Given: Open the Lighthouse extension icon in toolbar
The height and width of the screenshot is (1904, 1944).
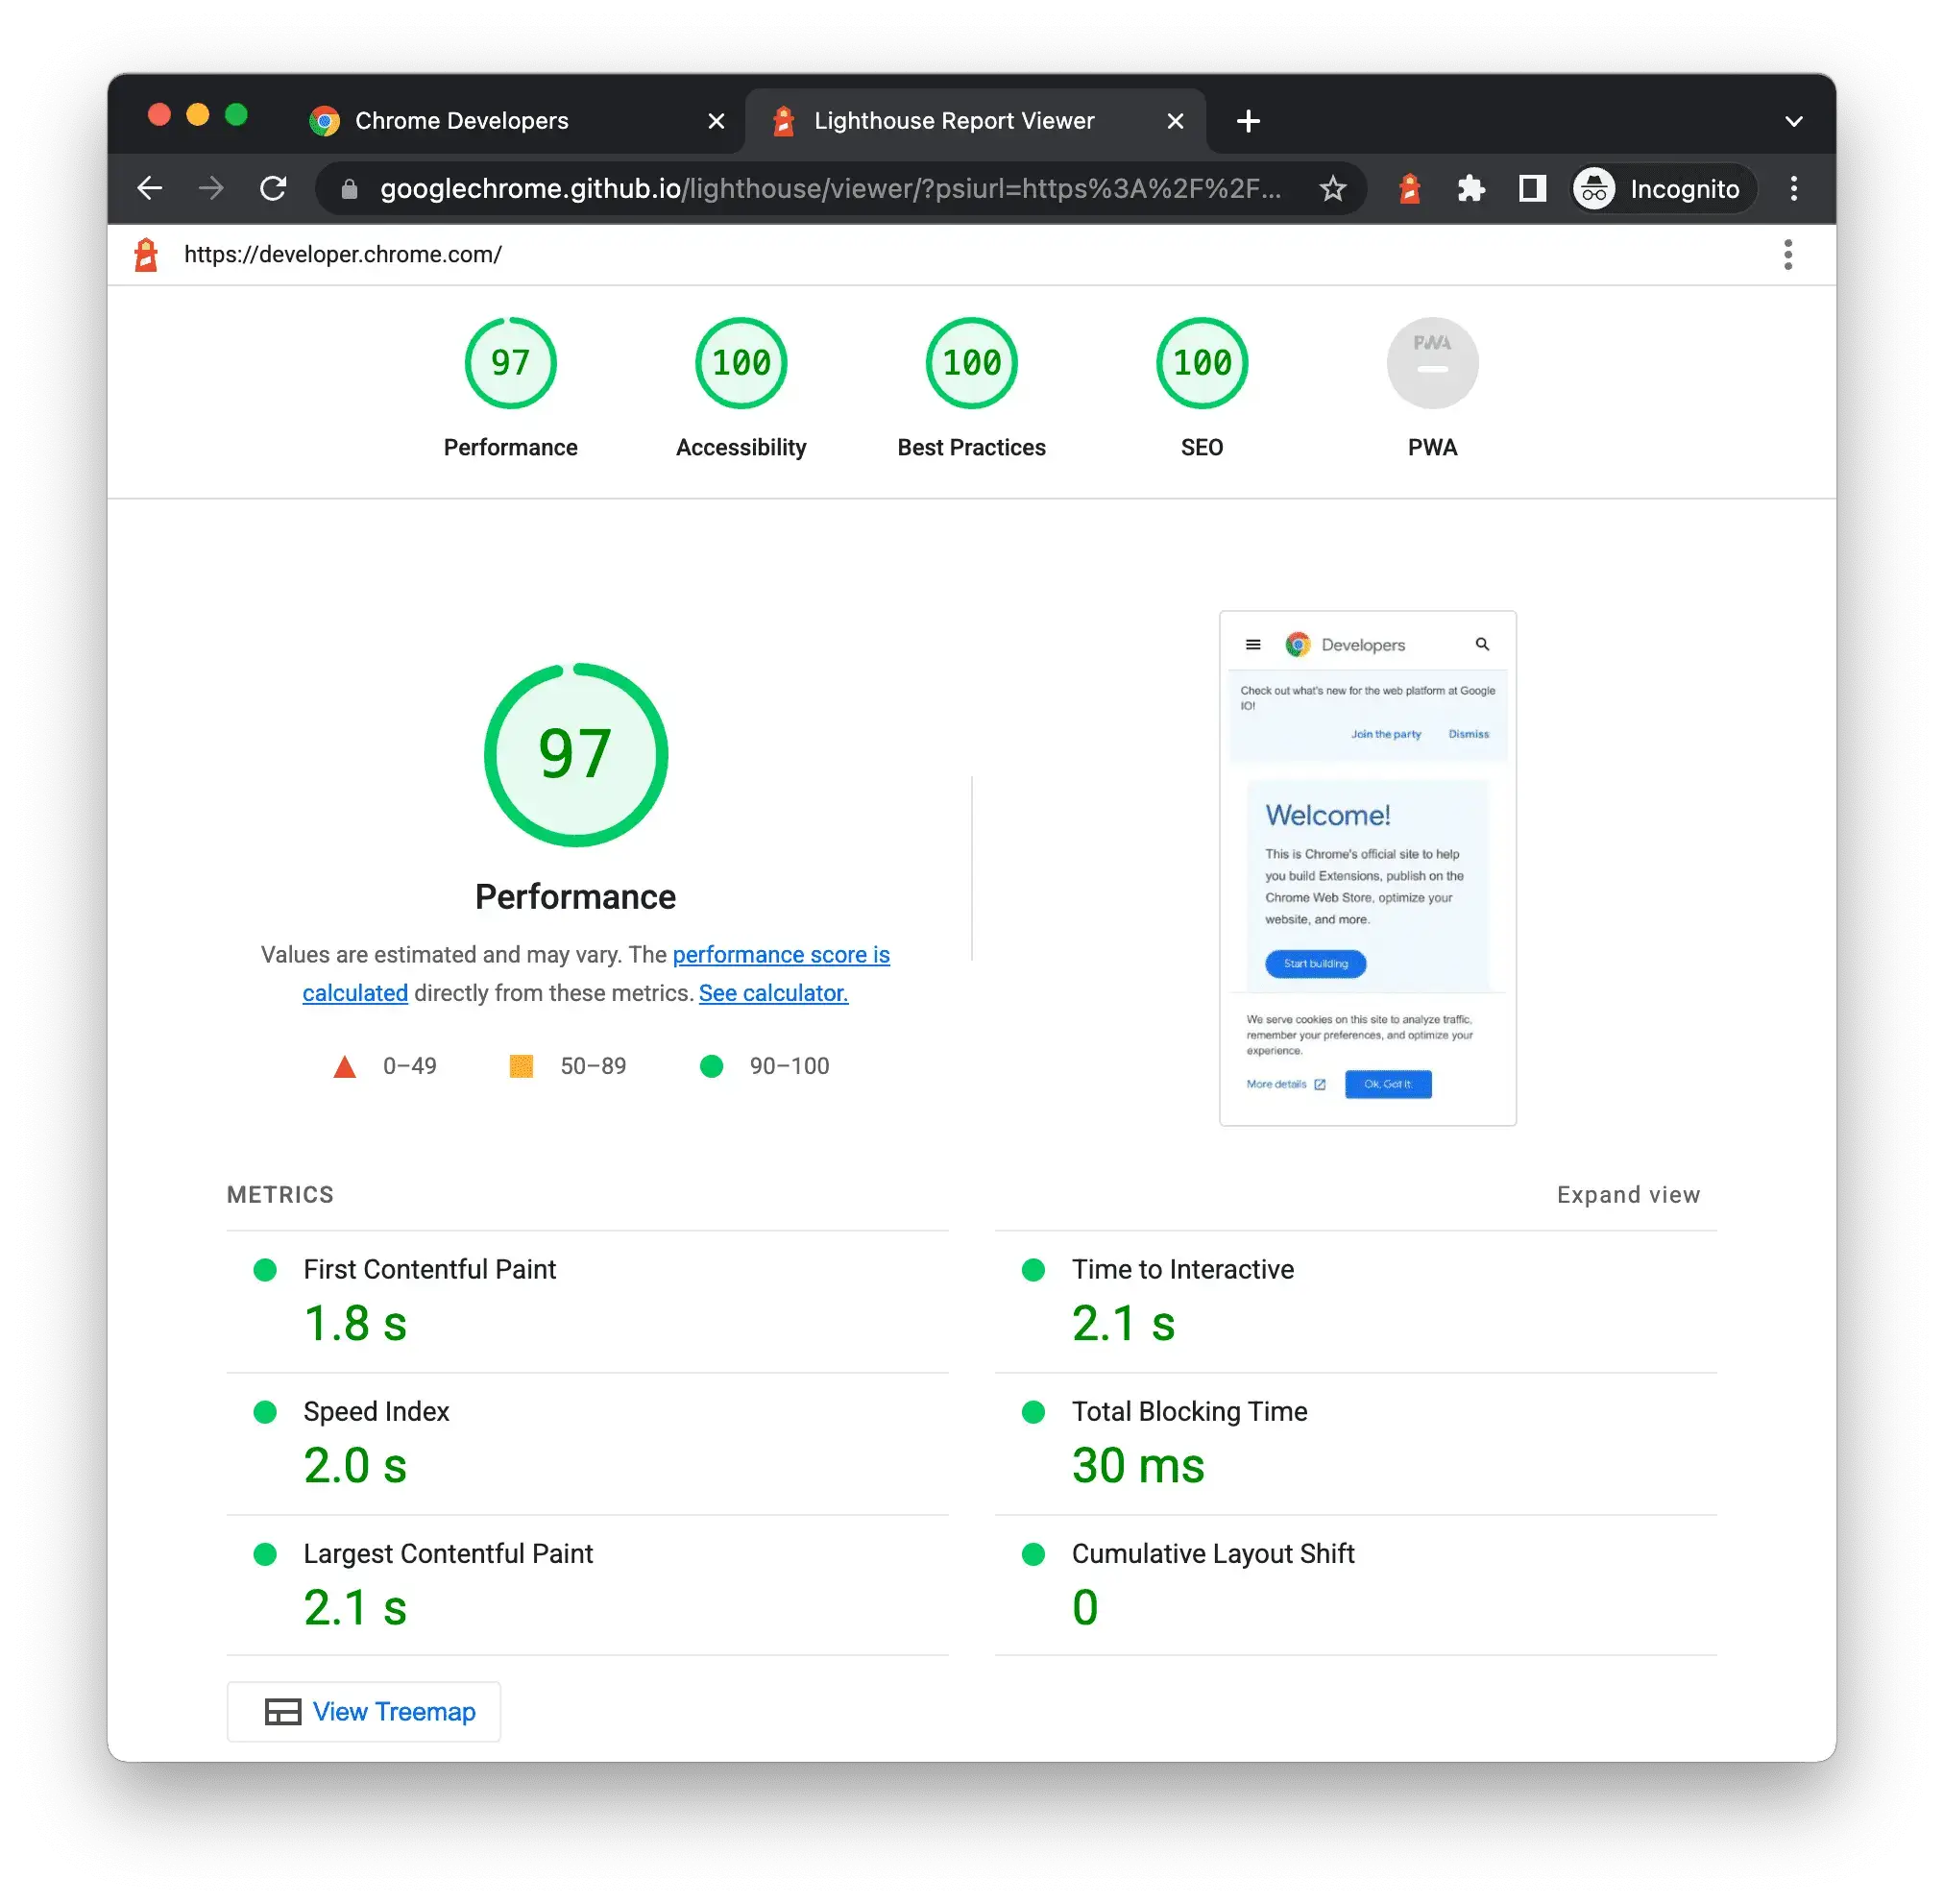Looking at the screenshot, I should click(1409, 188).
